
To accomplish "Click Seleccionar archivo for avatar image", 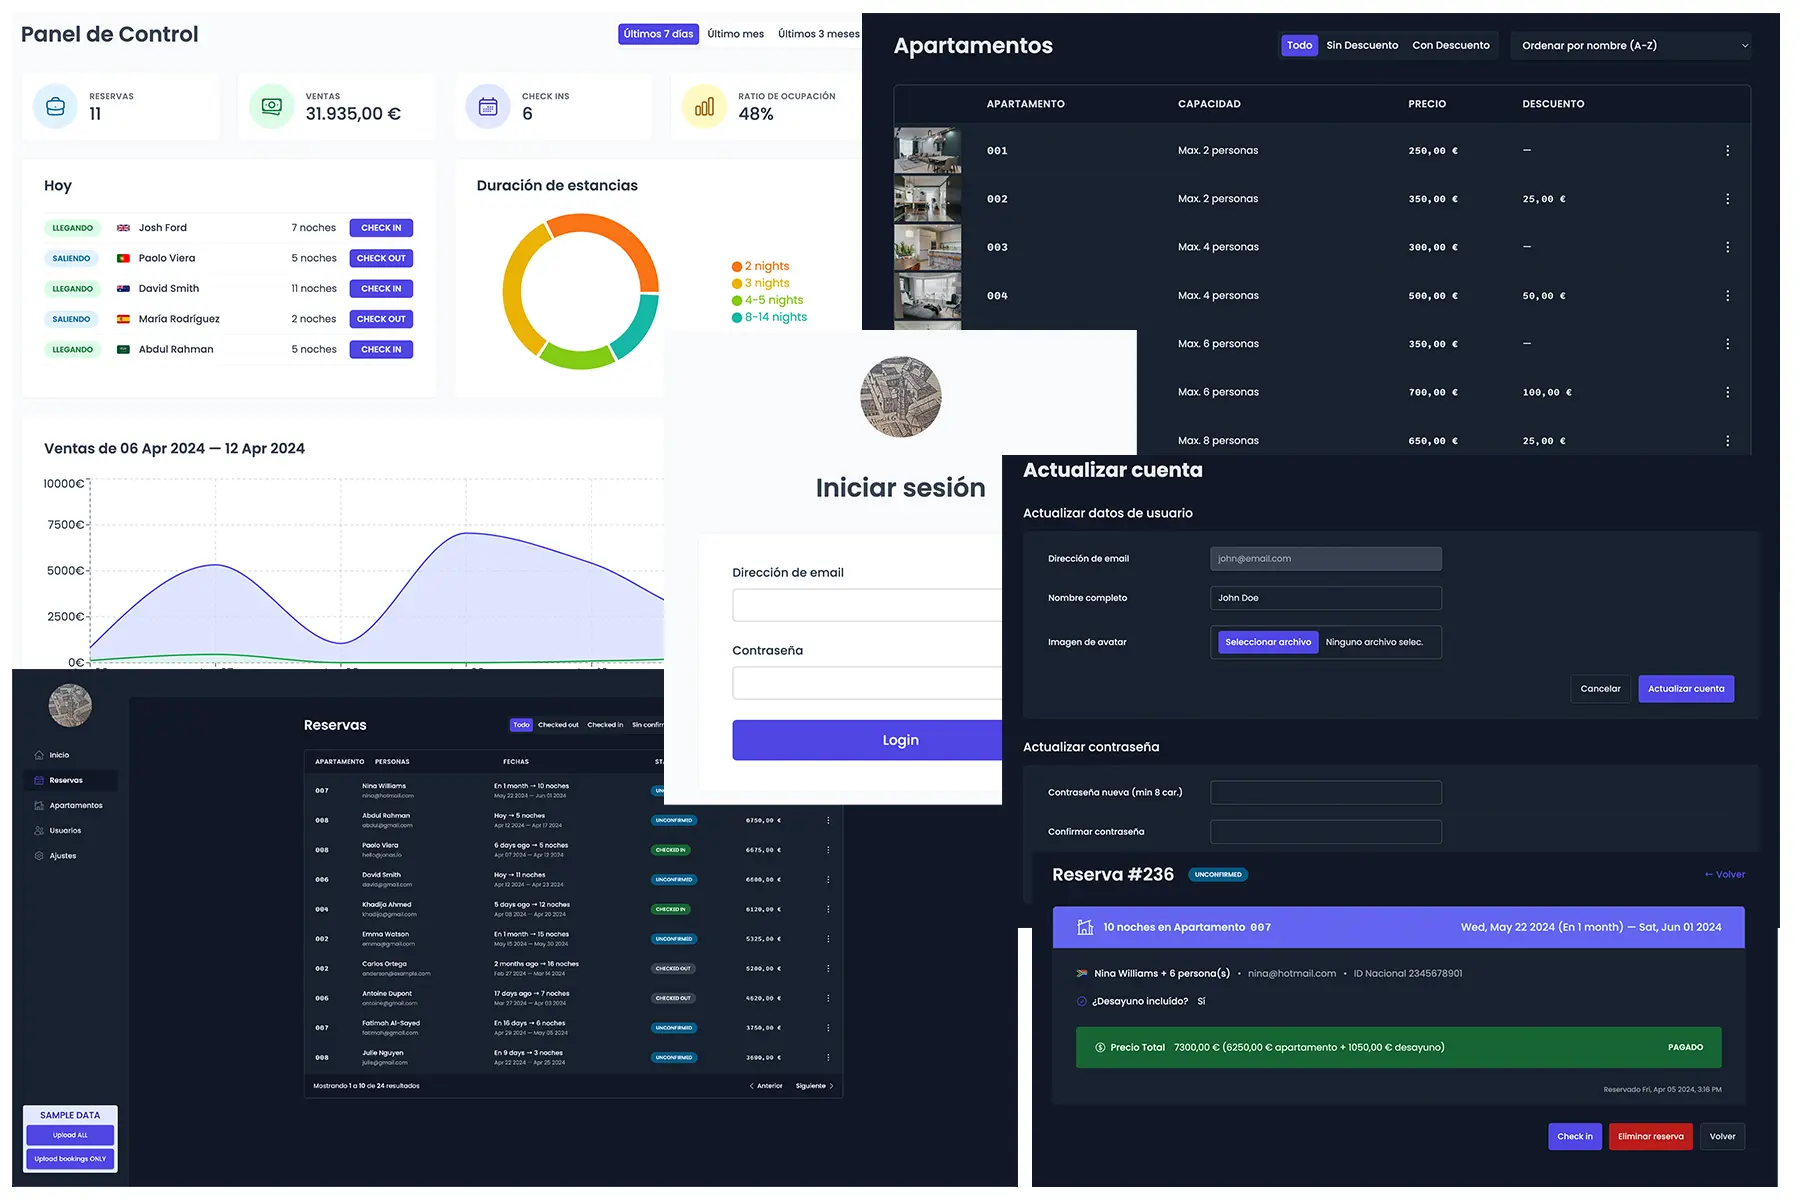I will click(1268, 642).
